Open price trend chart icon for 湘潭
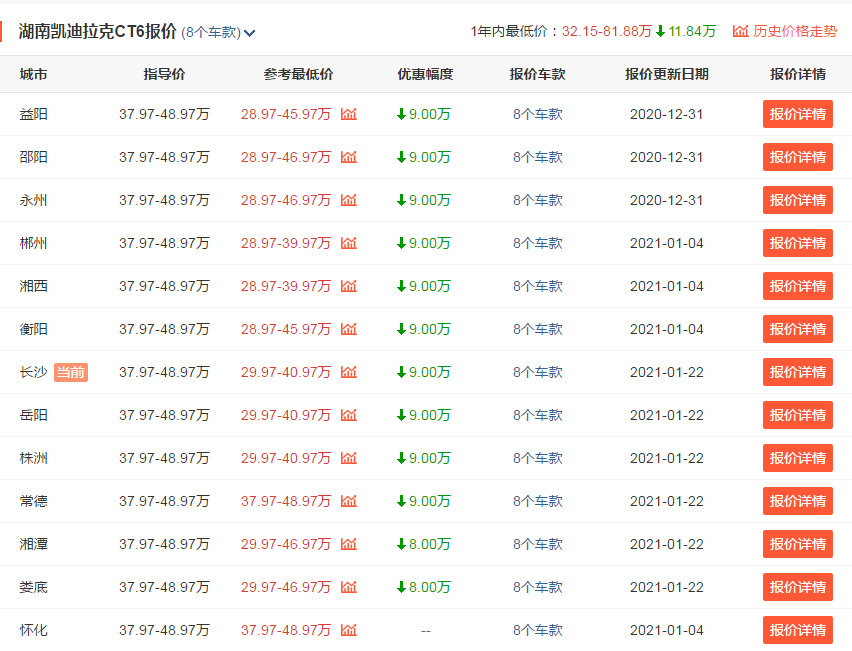 point(349,544)
